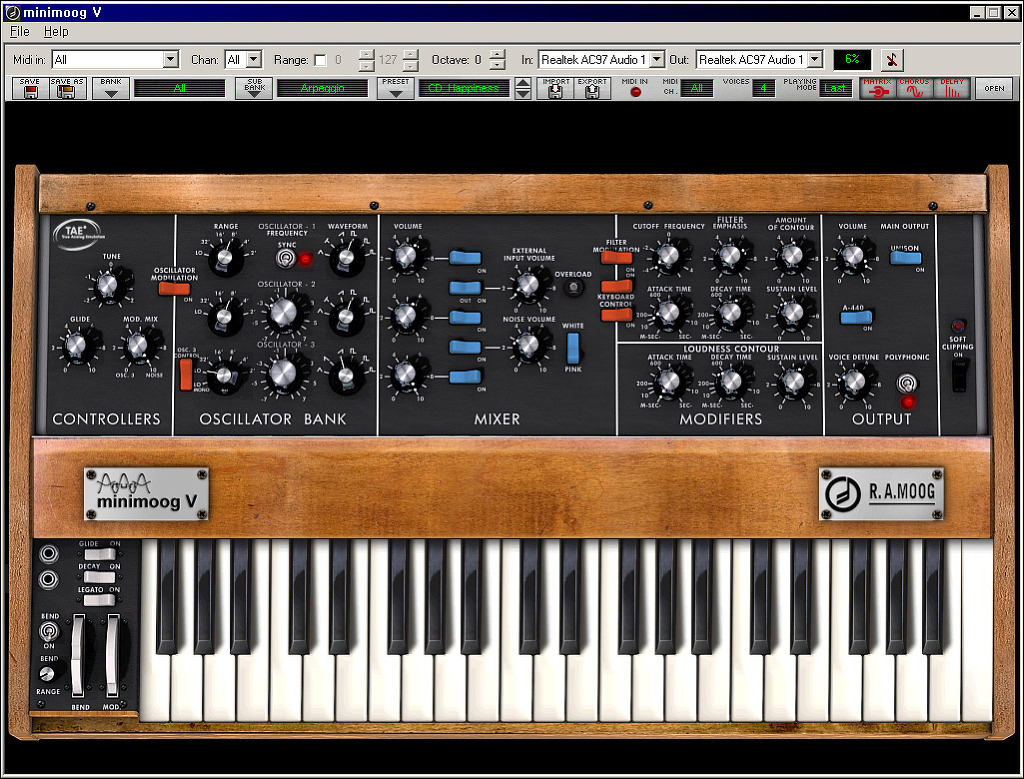Check the Range checkbox
This screenshot has width=1024, height=779.
coord(320,60)
